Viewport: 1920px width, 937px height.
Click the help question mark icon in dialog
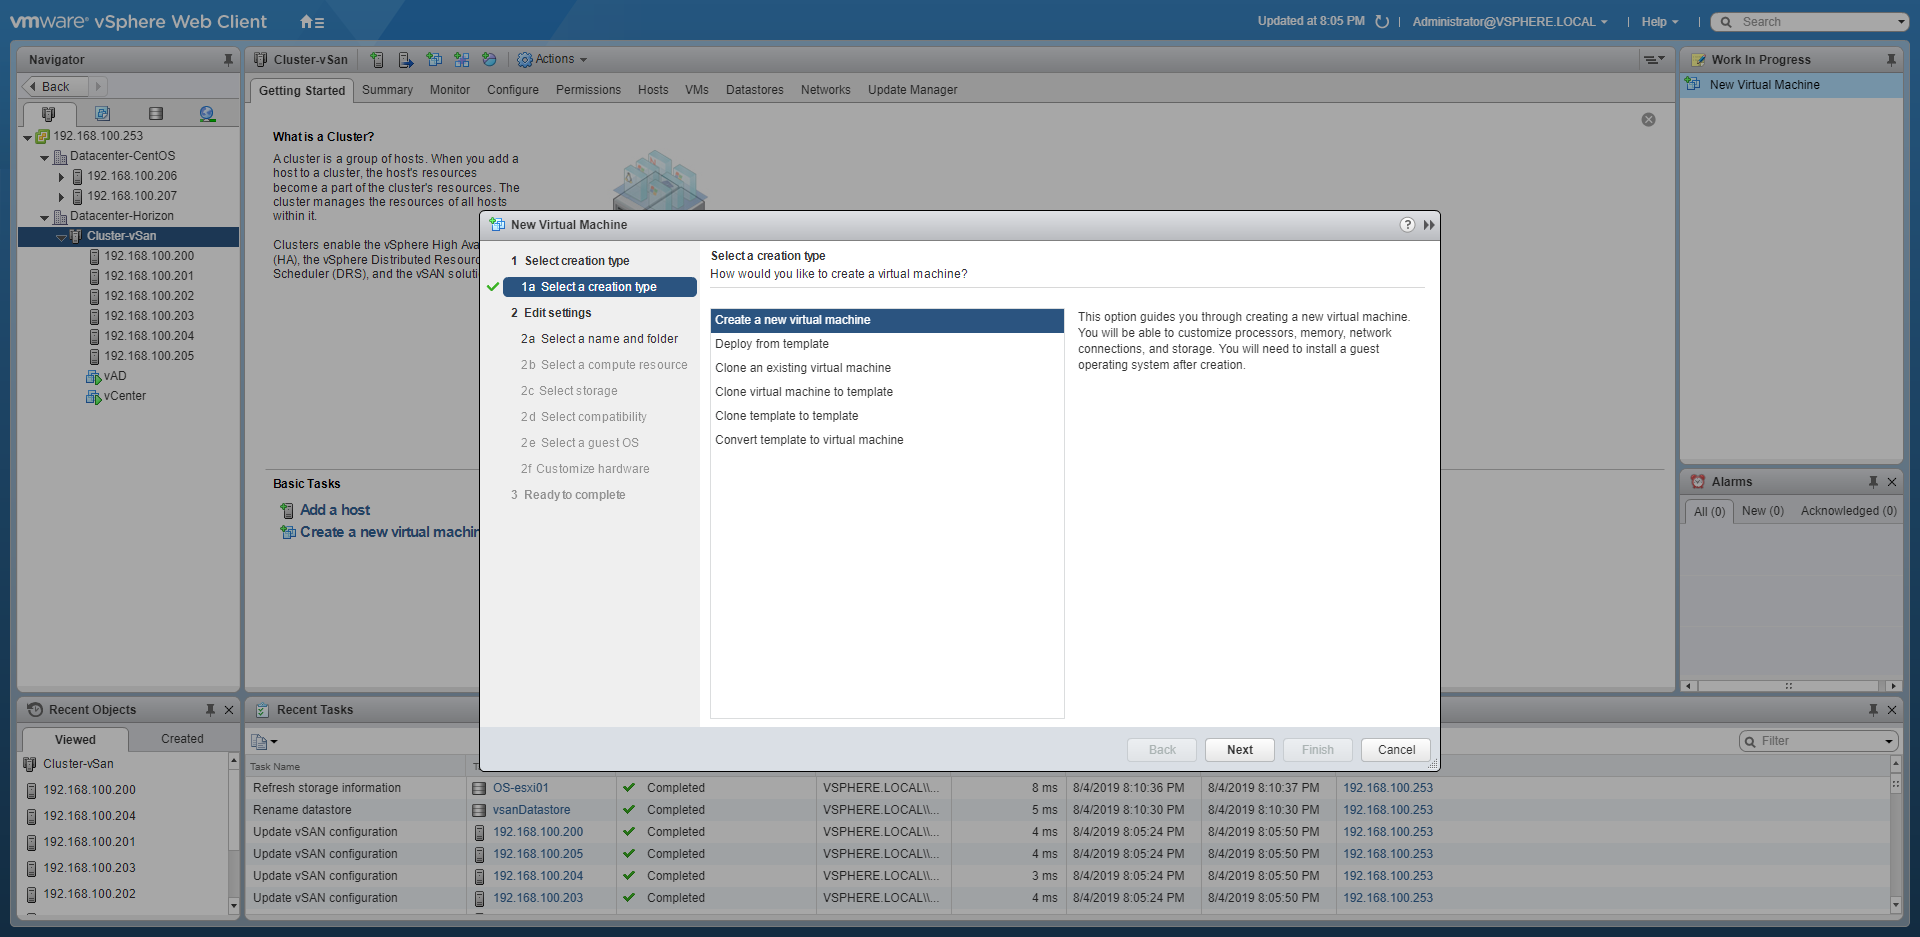click(1407, 225)
